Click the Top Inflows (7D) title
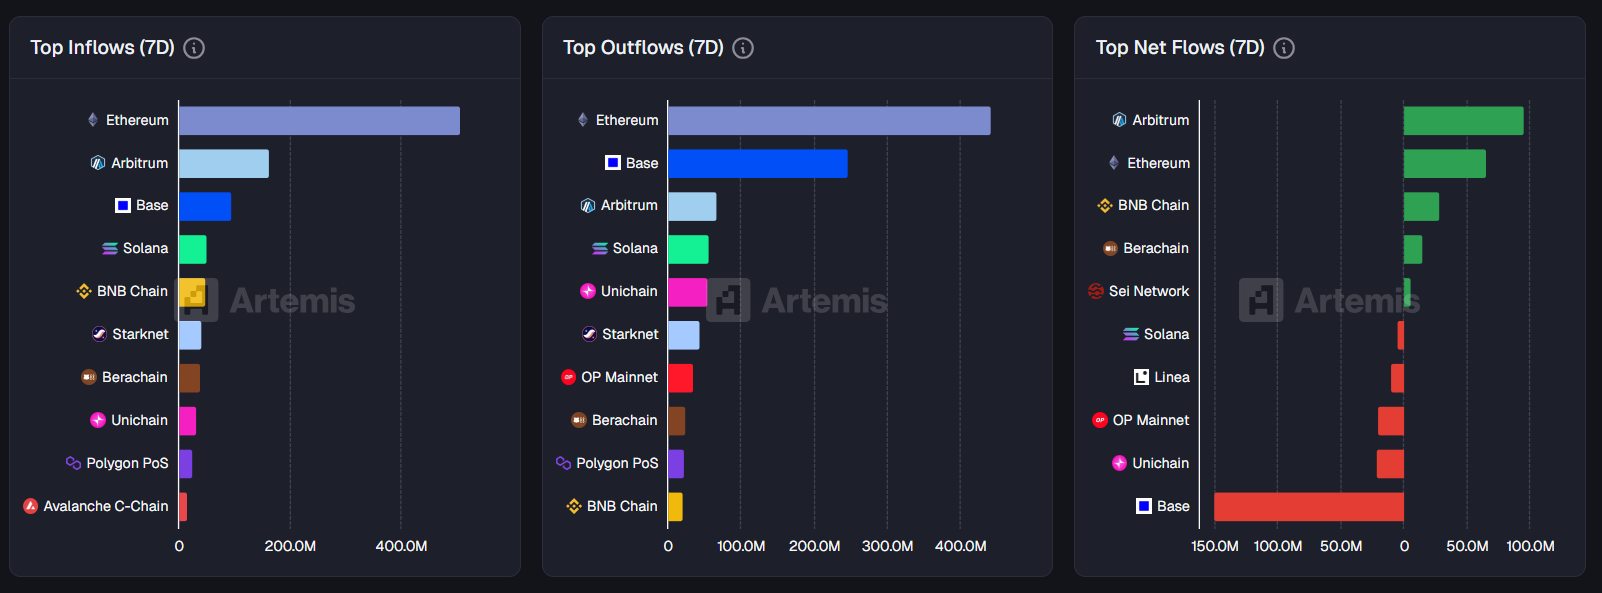This screenshot has width=1602, height=593. pyautogui.click(x=102, y=48)
